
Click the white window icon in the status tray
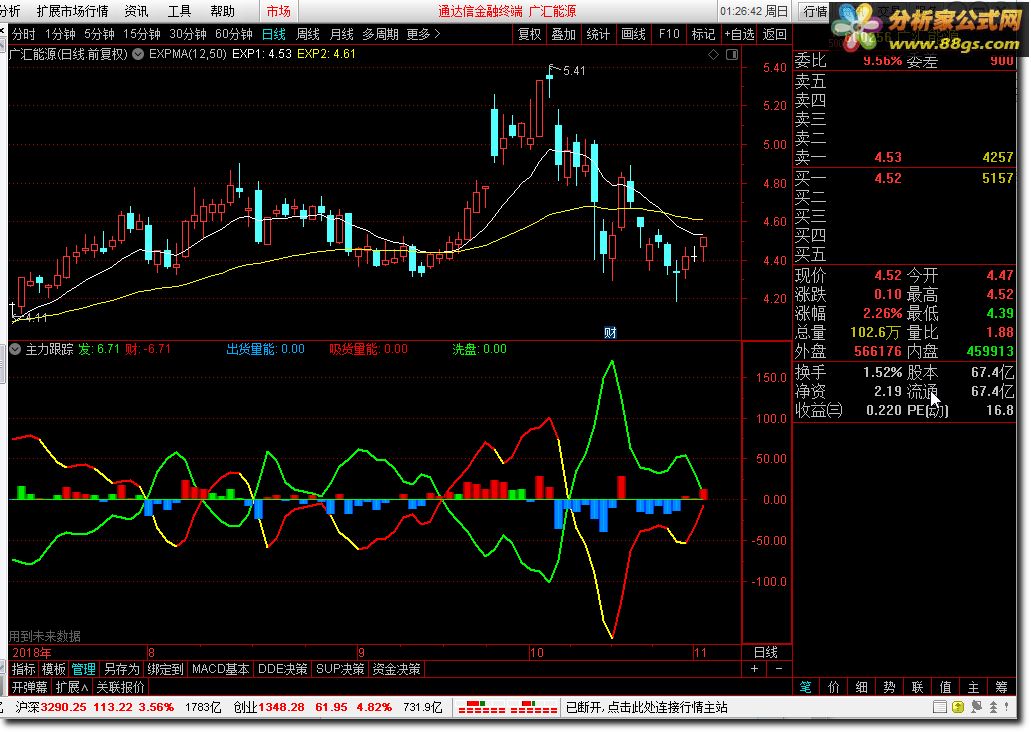(940, 708)
